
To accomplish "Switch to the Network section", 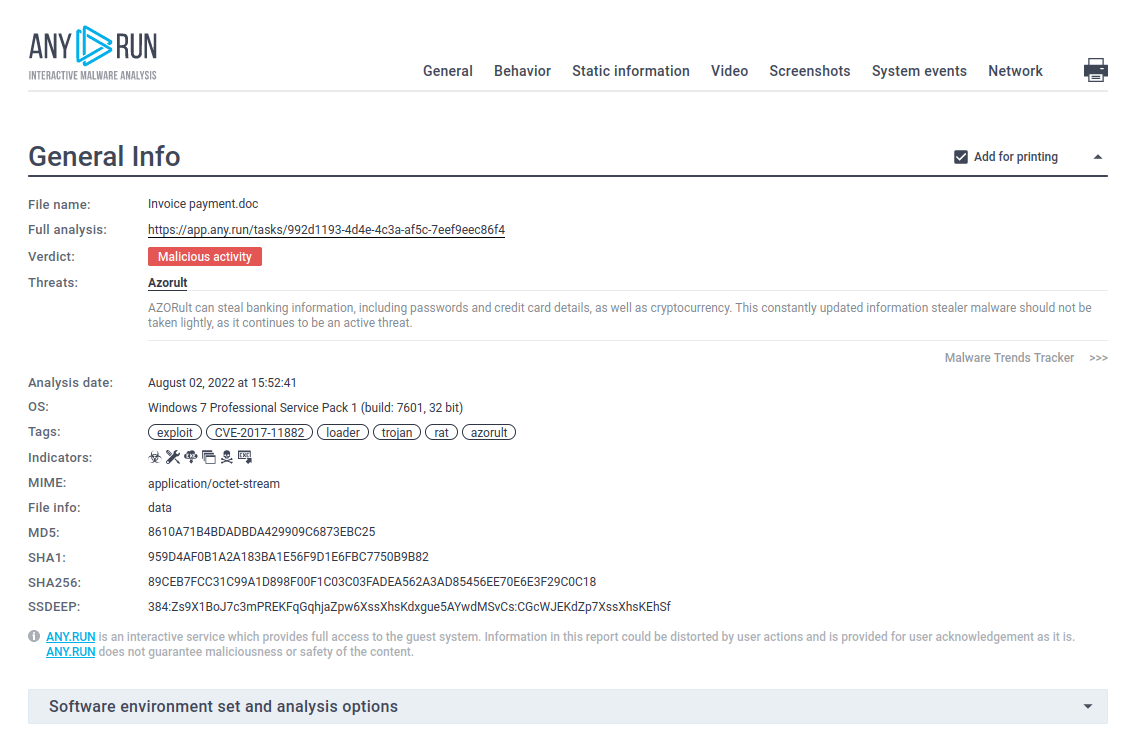I will pyautogui.click(x=1015, y=71).
